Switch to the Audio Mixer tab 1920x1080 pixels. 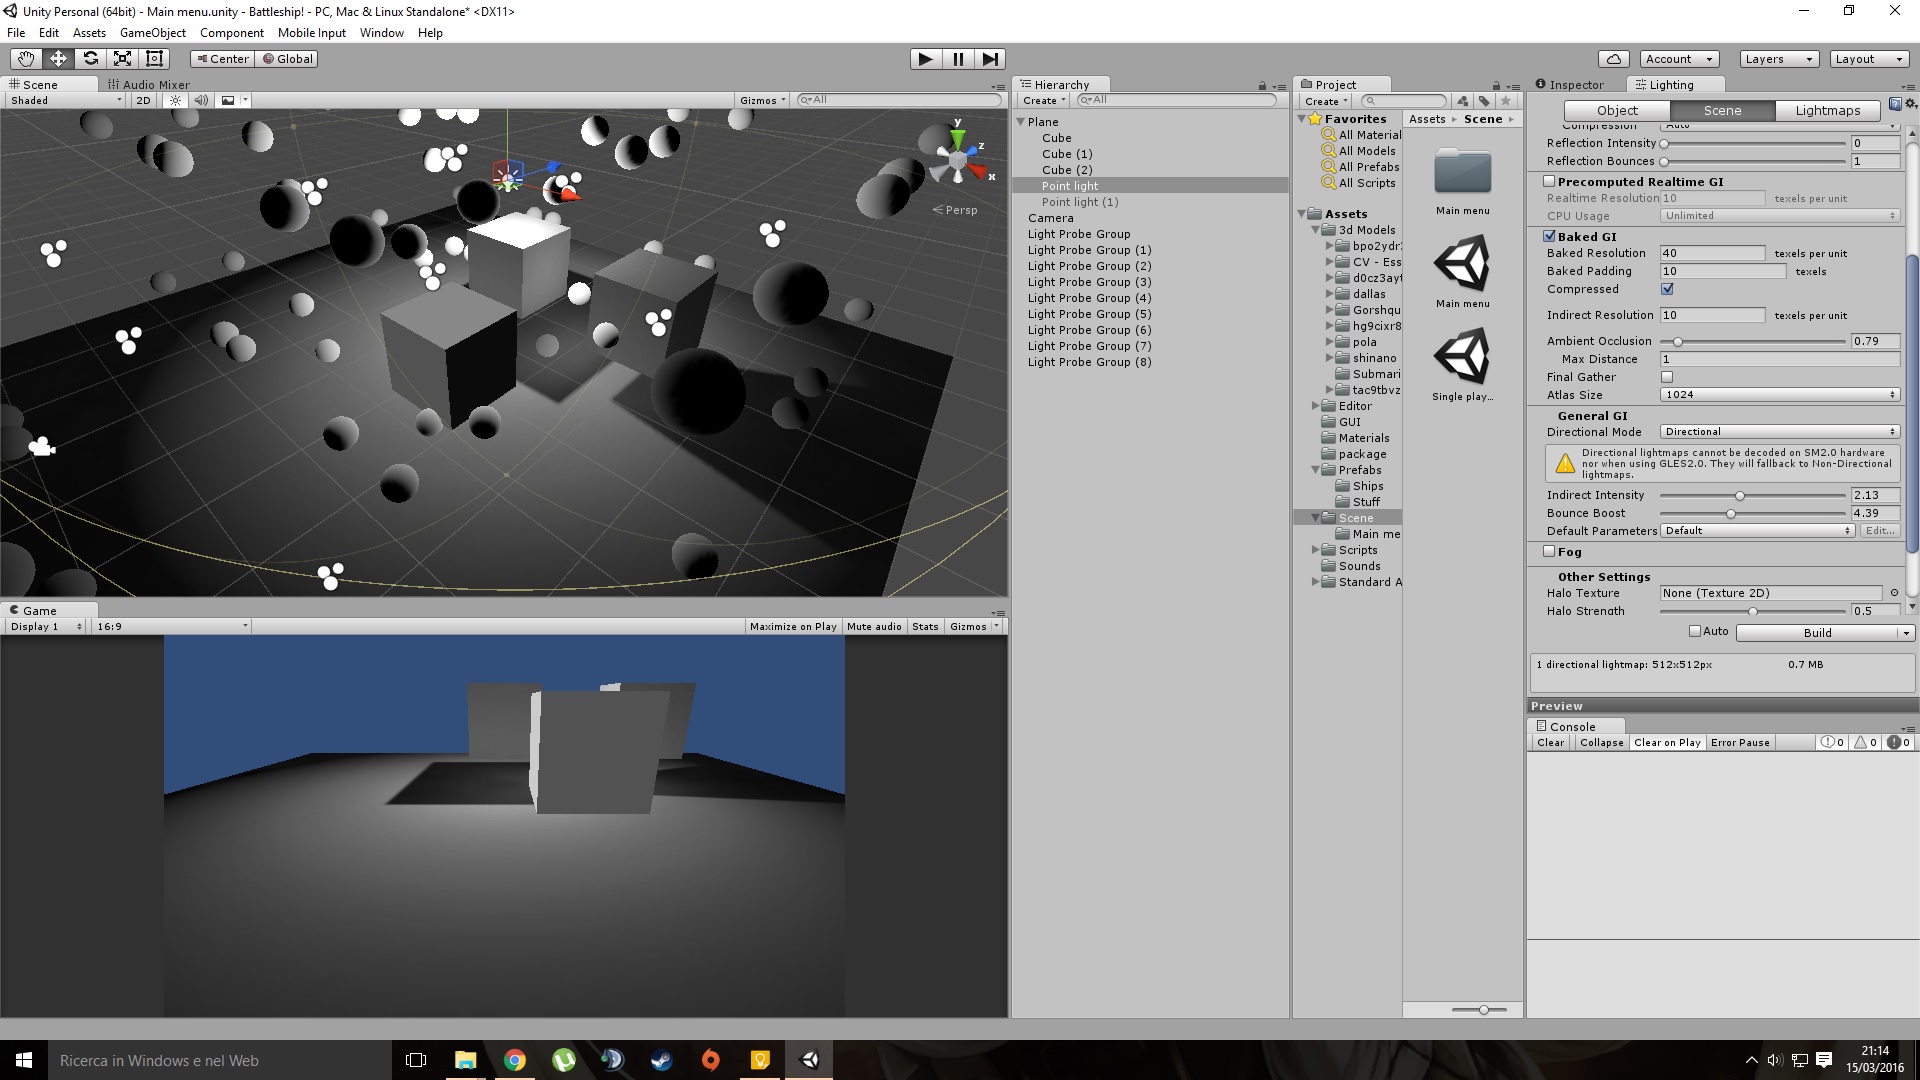tap(148, 85)
